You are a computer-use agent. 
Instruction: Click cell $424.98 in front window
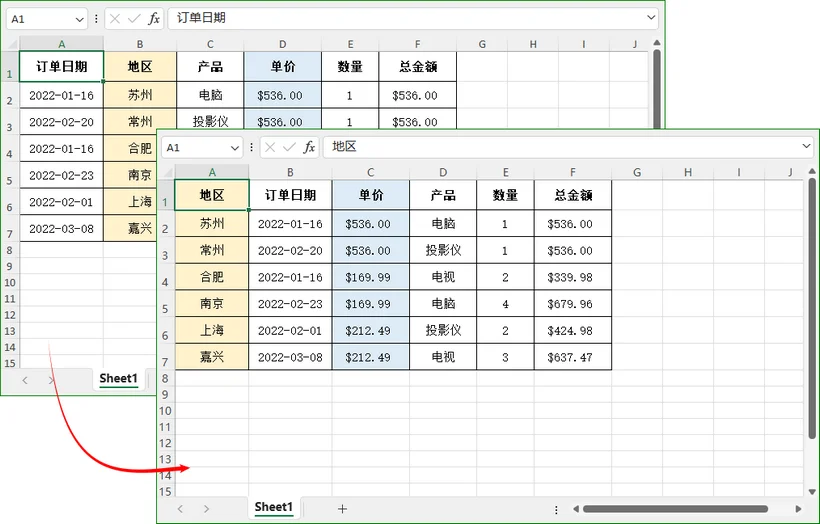tap(573, 331)
